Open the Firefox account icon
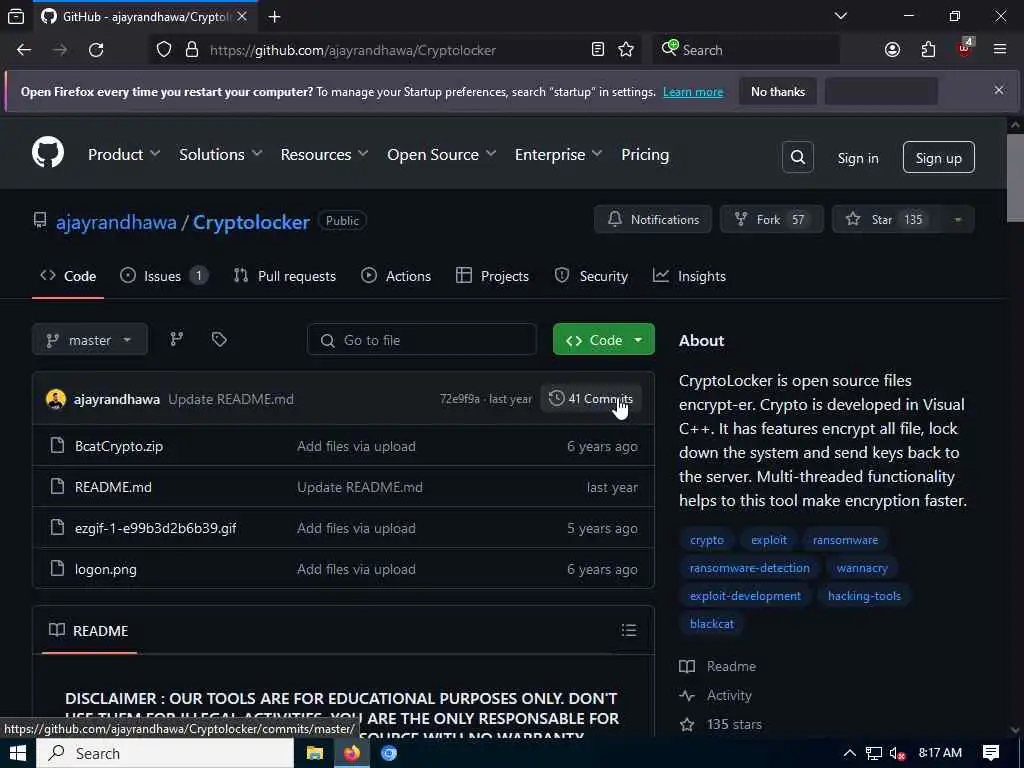This screenshot has height=768, width=1024. [892, 50]
